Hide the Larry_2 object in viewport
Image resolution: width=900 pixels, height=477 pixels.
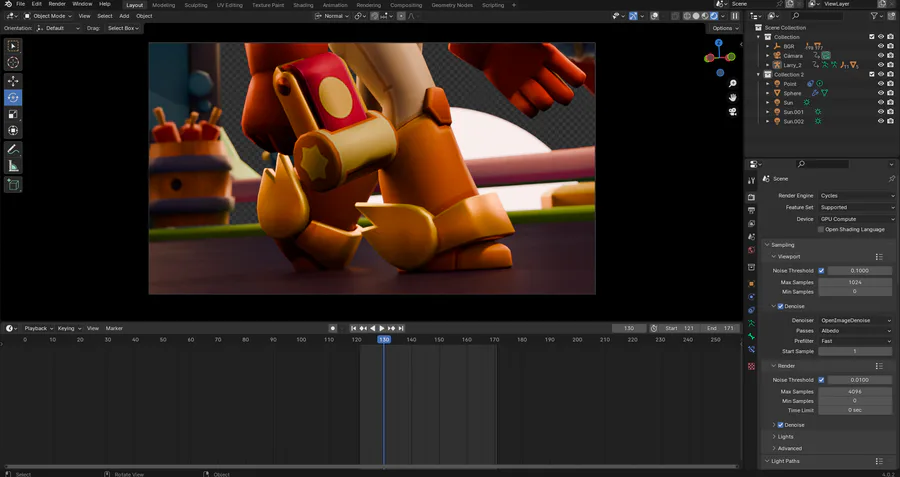[x=881, y=65]
